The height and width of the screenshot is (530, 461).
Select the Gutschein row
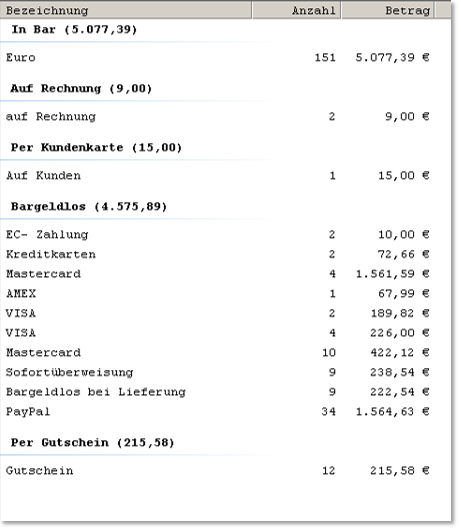click(225, 471)
